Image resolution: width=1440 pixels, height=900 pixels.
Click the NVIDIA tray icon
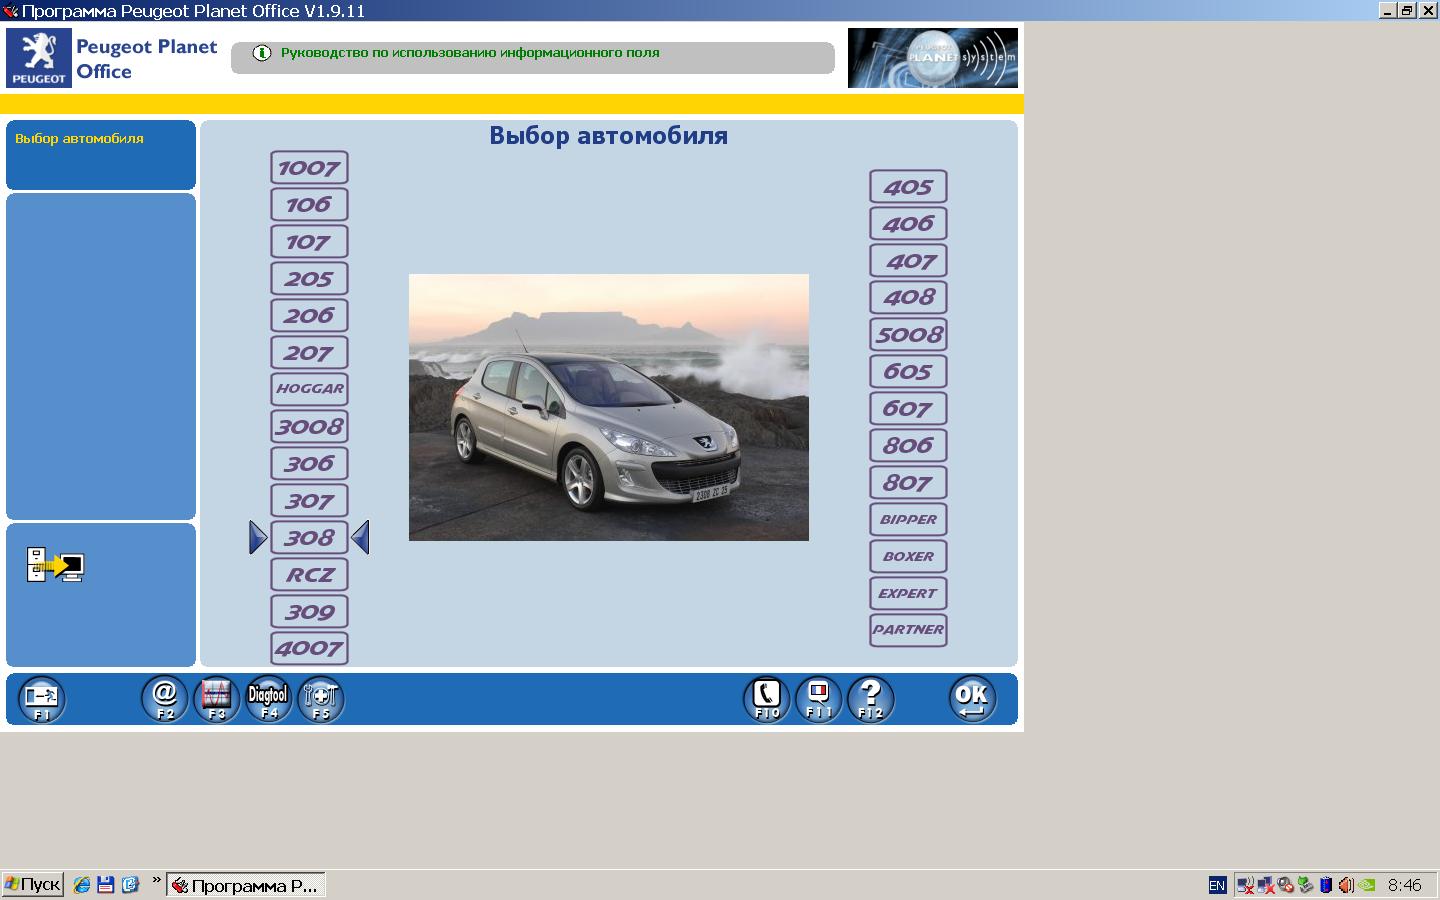click(x=1367, y=885)
